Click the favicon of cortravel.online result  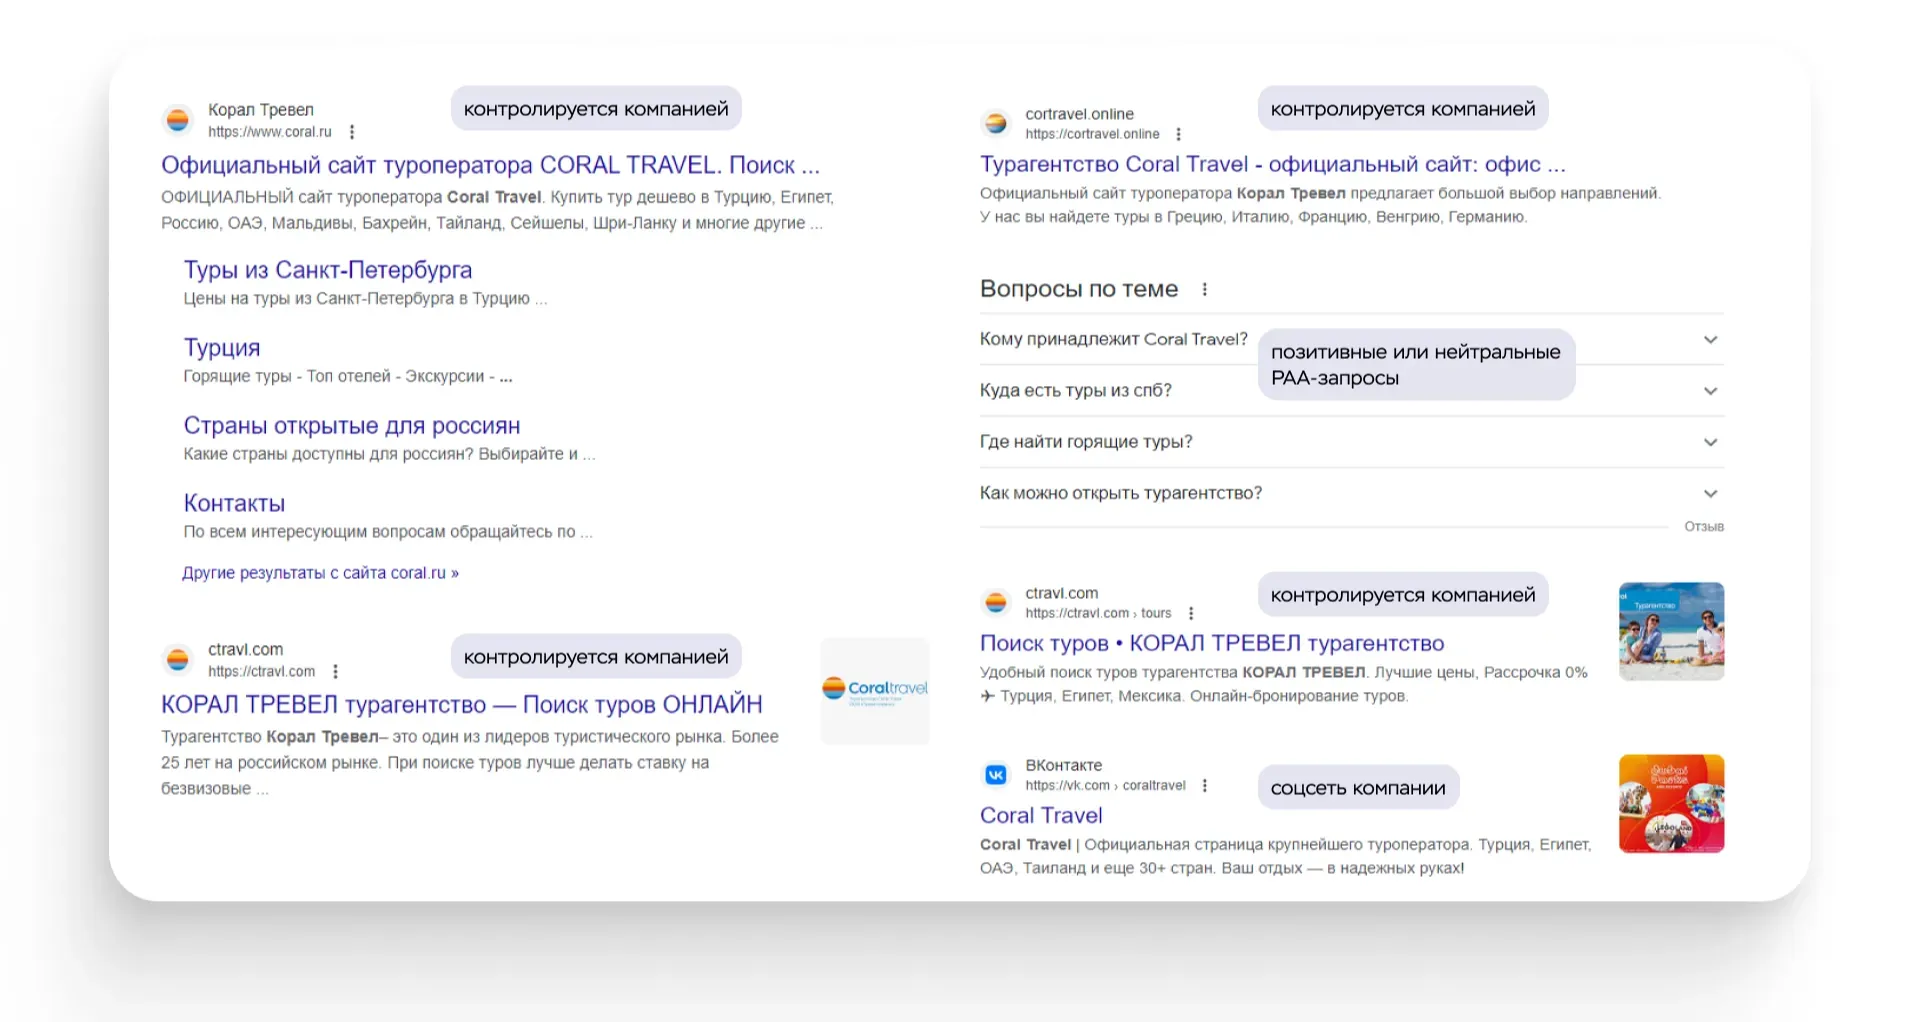point(995,123)
